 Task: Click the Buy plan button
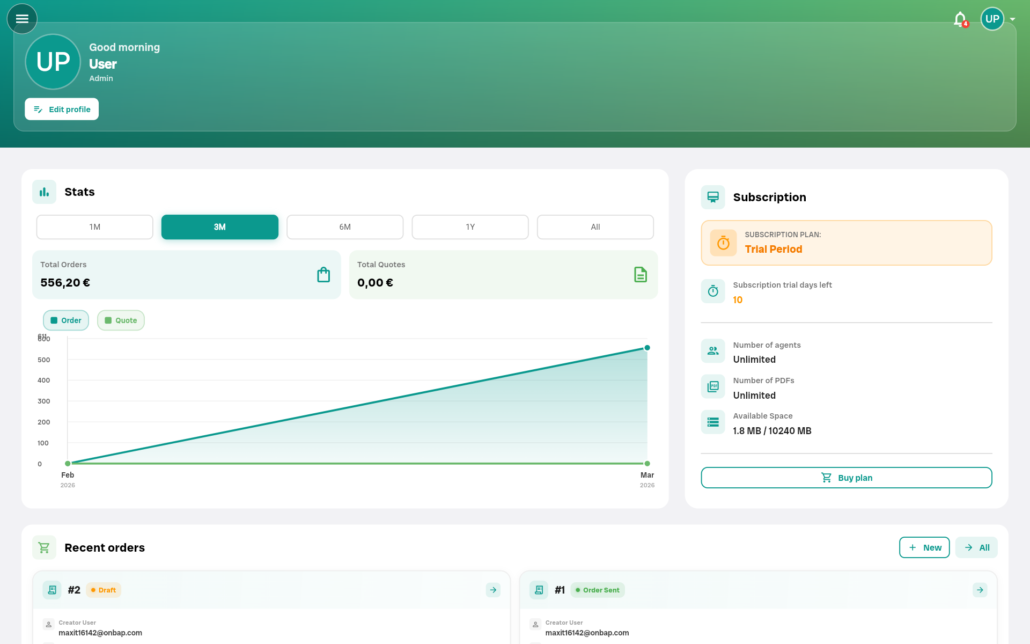pyautogui.click(x=846, y=477)
